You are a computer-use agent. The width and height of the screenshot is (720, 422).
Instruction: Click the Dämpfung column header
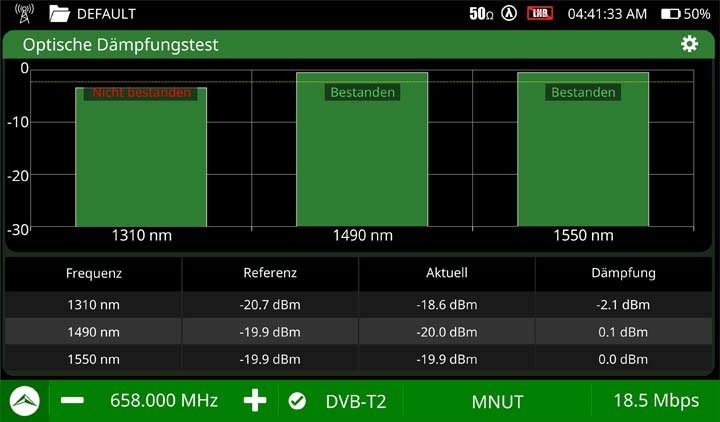[x=623, y=272]
